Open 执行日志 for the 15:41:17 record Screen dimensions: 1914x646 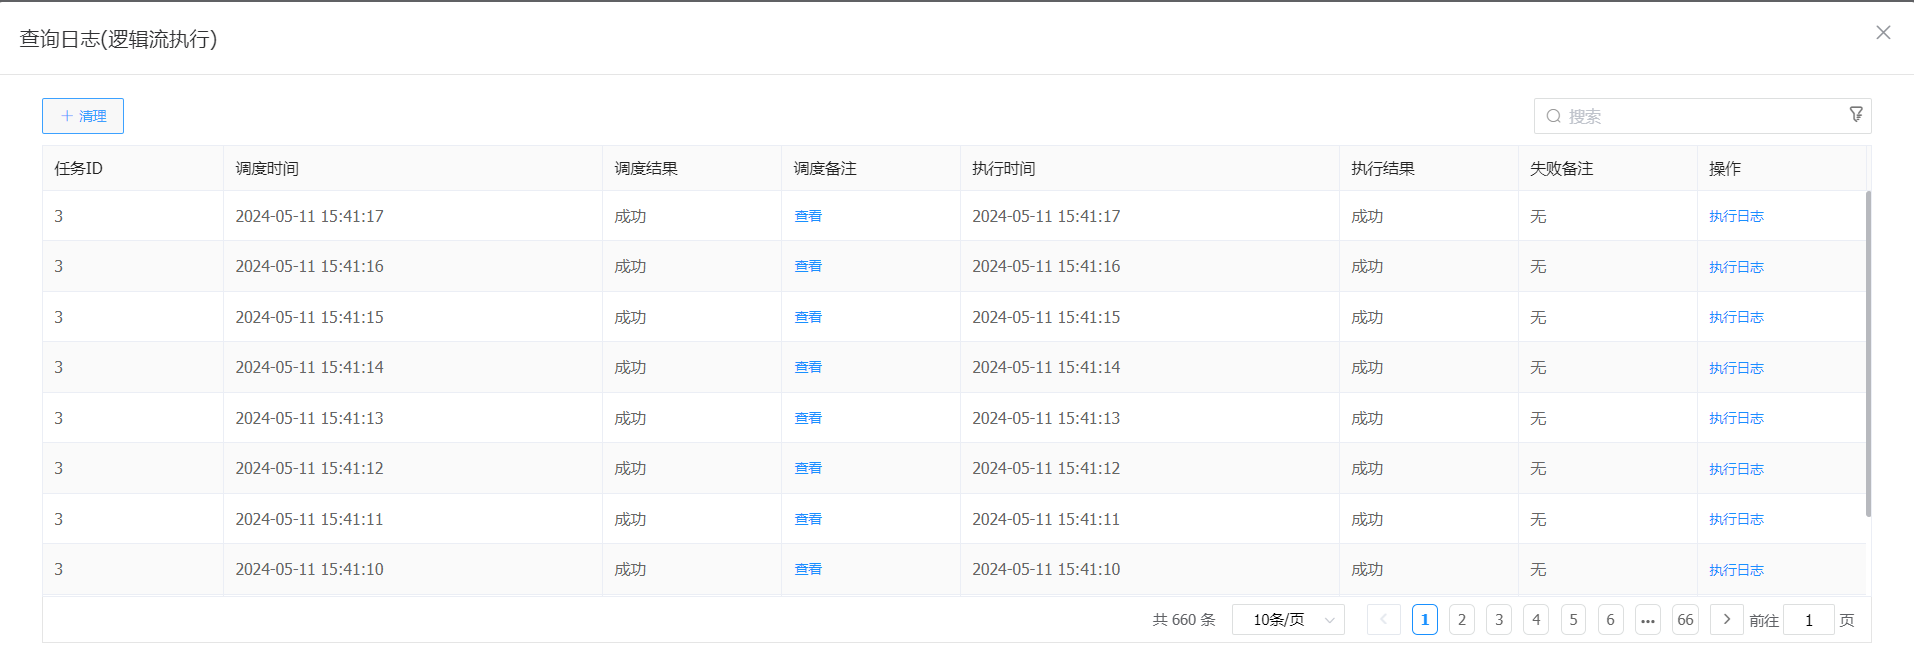click(x=1736, y=216)
